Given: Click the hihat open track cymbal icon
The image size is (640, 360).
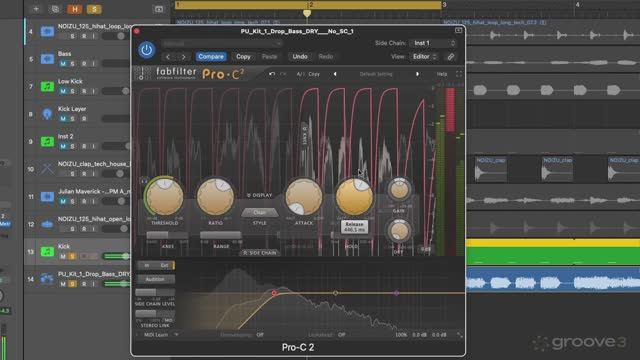Looking at the screenshot, I should pyautogui.click(x=47, y=224).
